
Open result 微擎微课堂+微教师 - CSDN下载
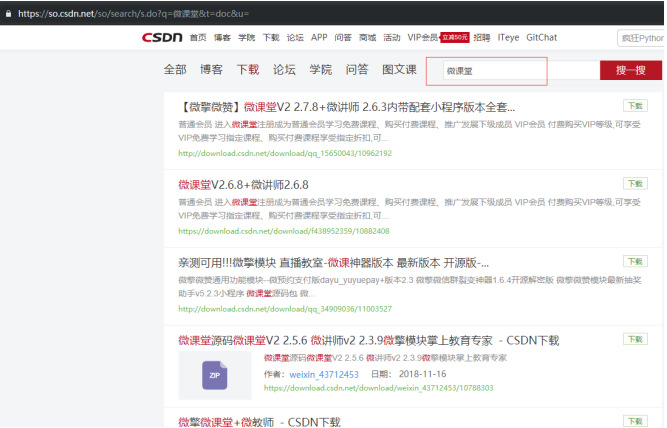click(259, 422)
